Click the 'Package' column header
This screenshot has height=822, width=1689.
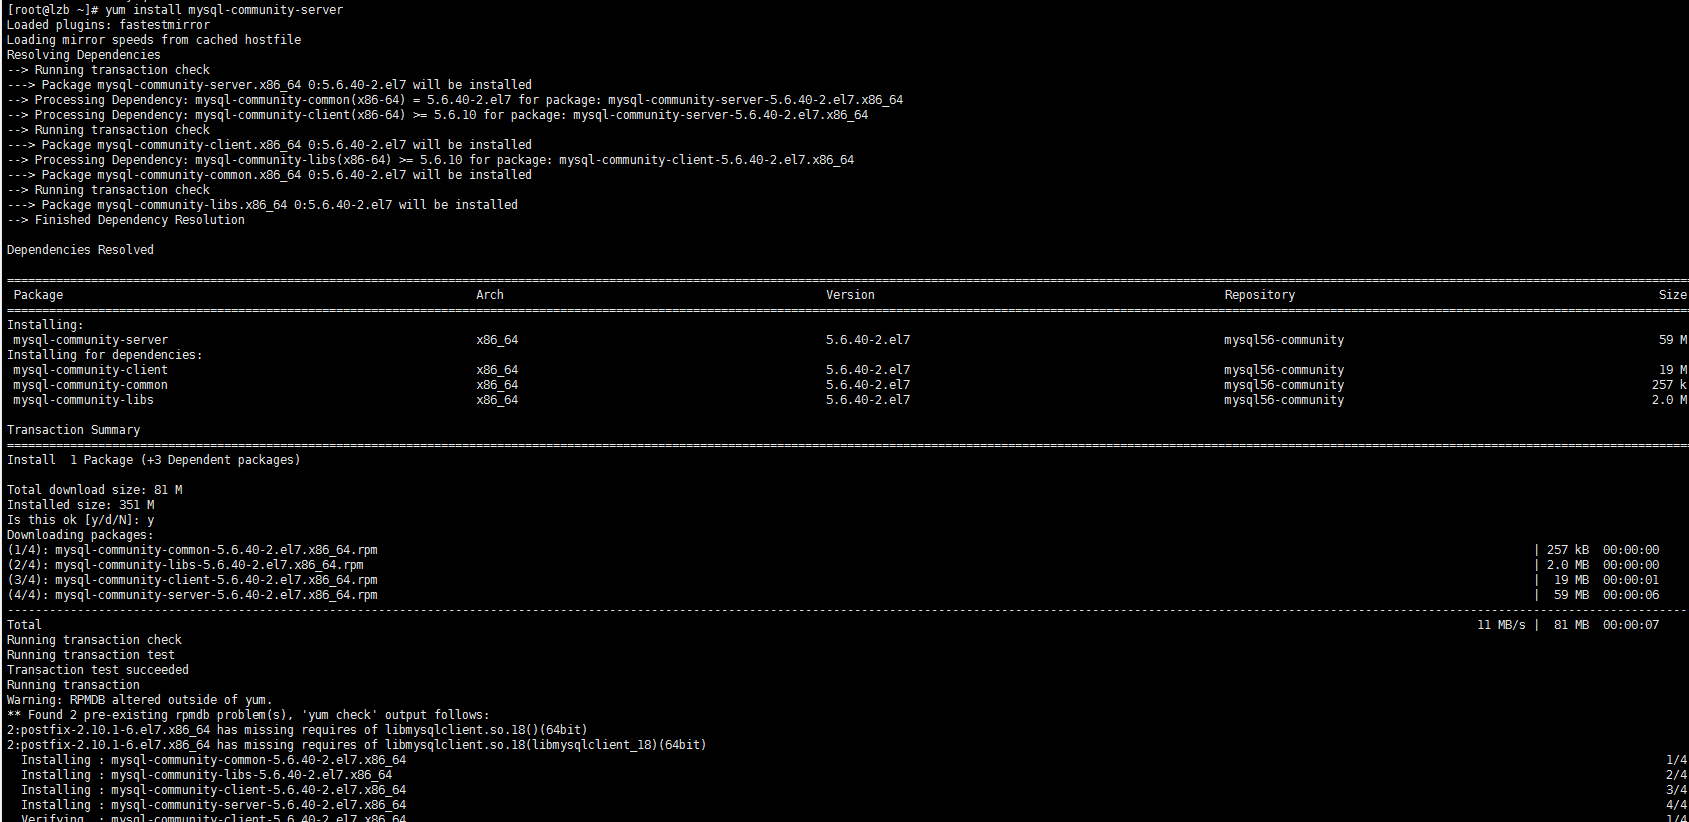point(38,295)
